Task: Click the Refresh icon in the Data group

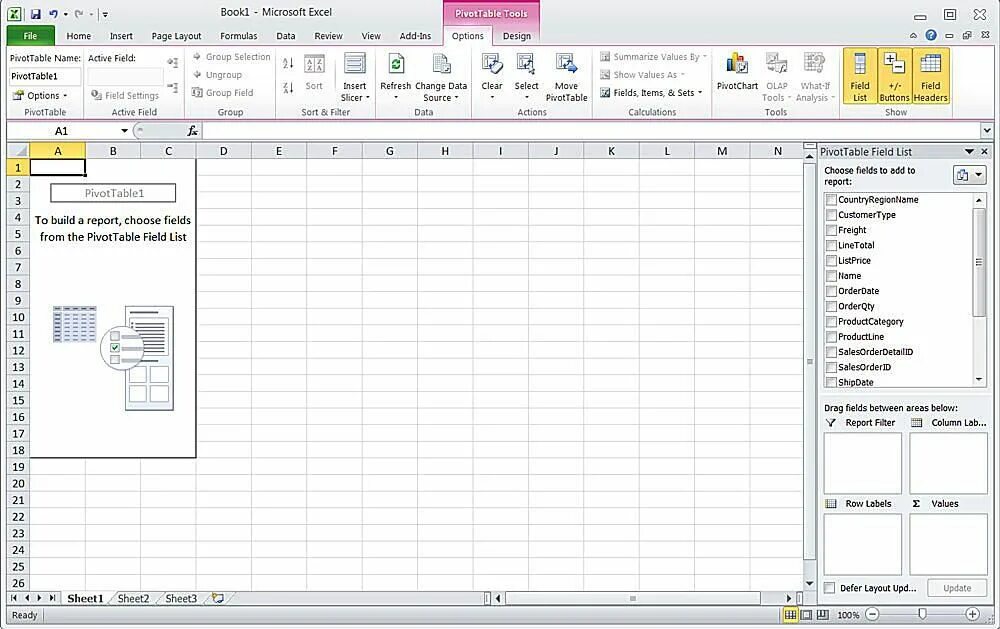Action: coord(395,64)
